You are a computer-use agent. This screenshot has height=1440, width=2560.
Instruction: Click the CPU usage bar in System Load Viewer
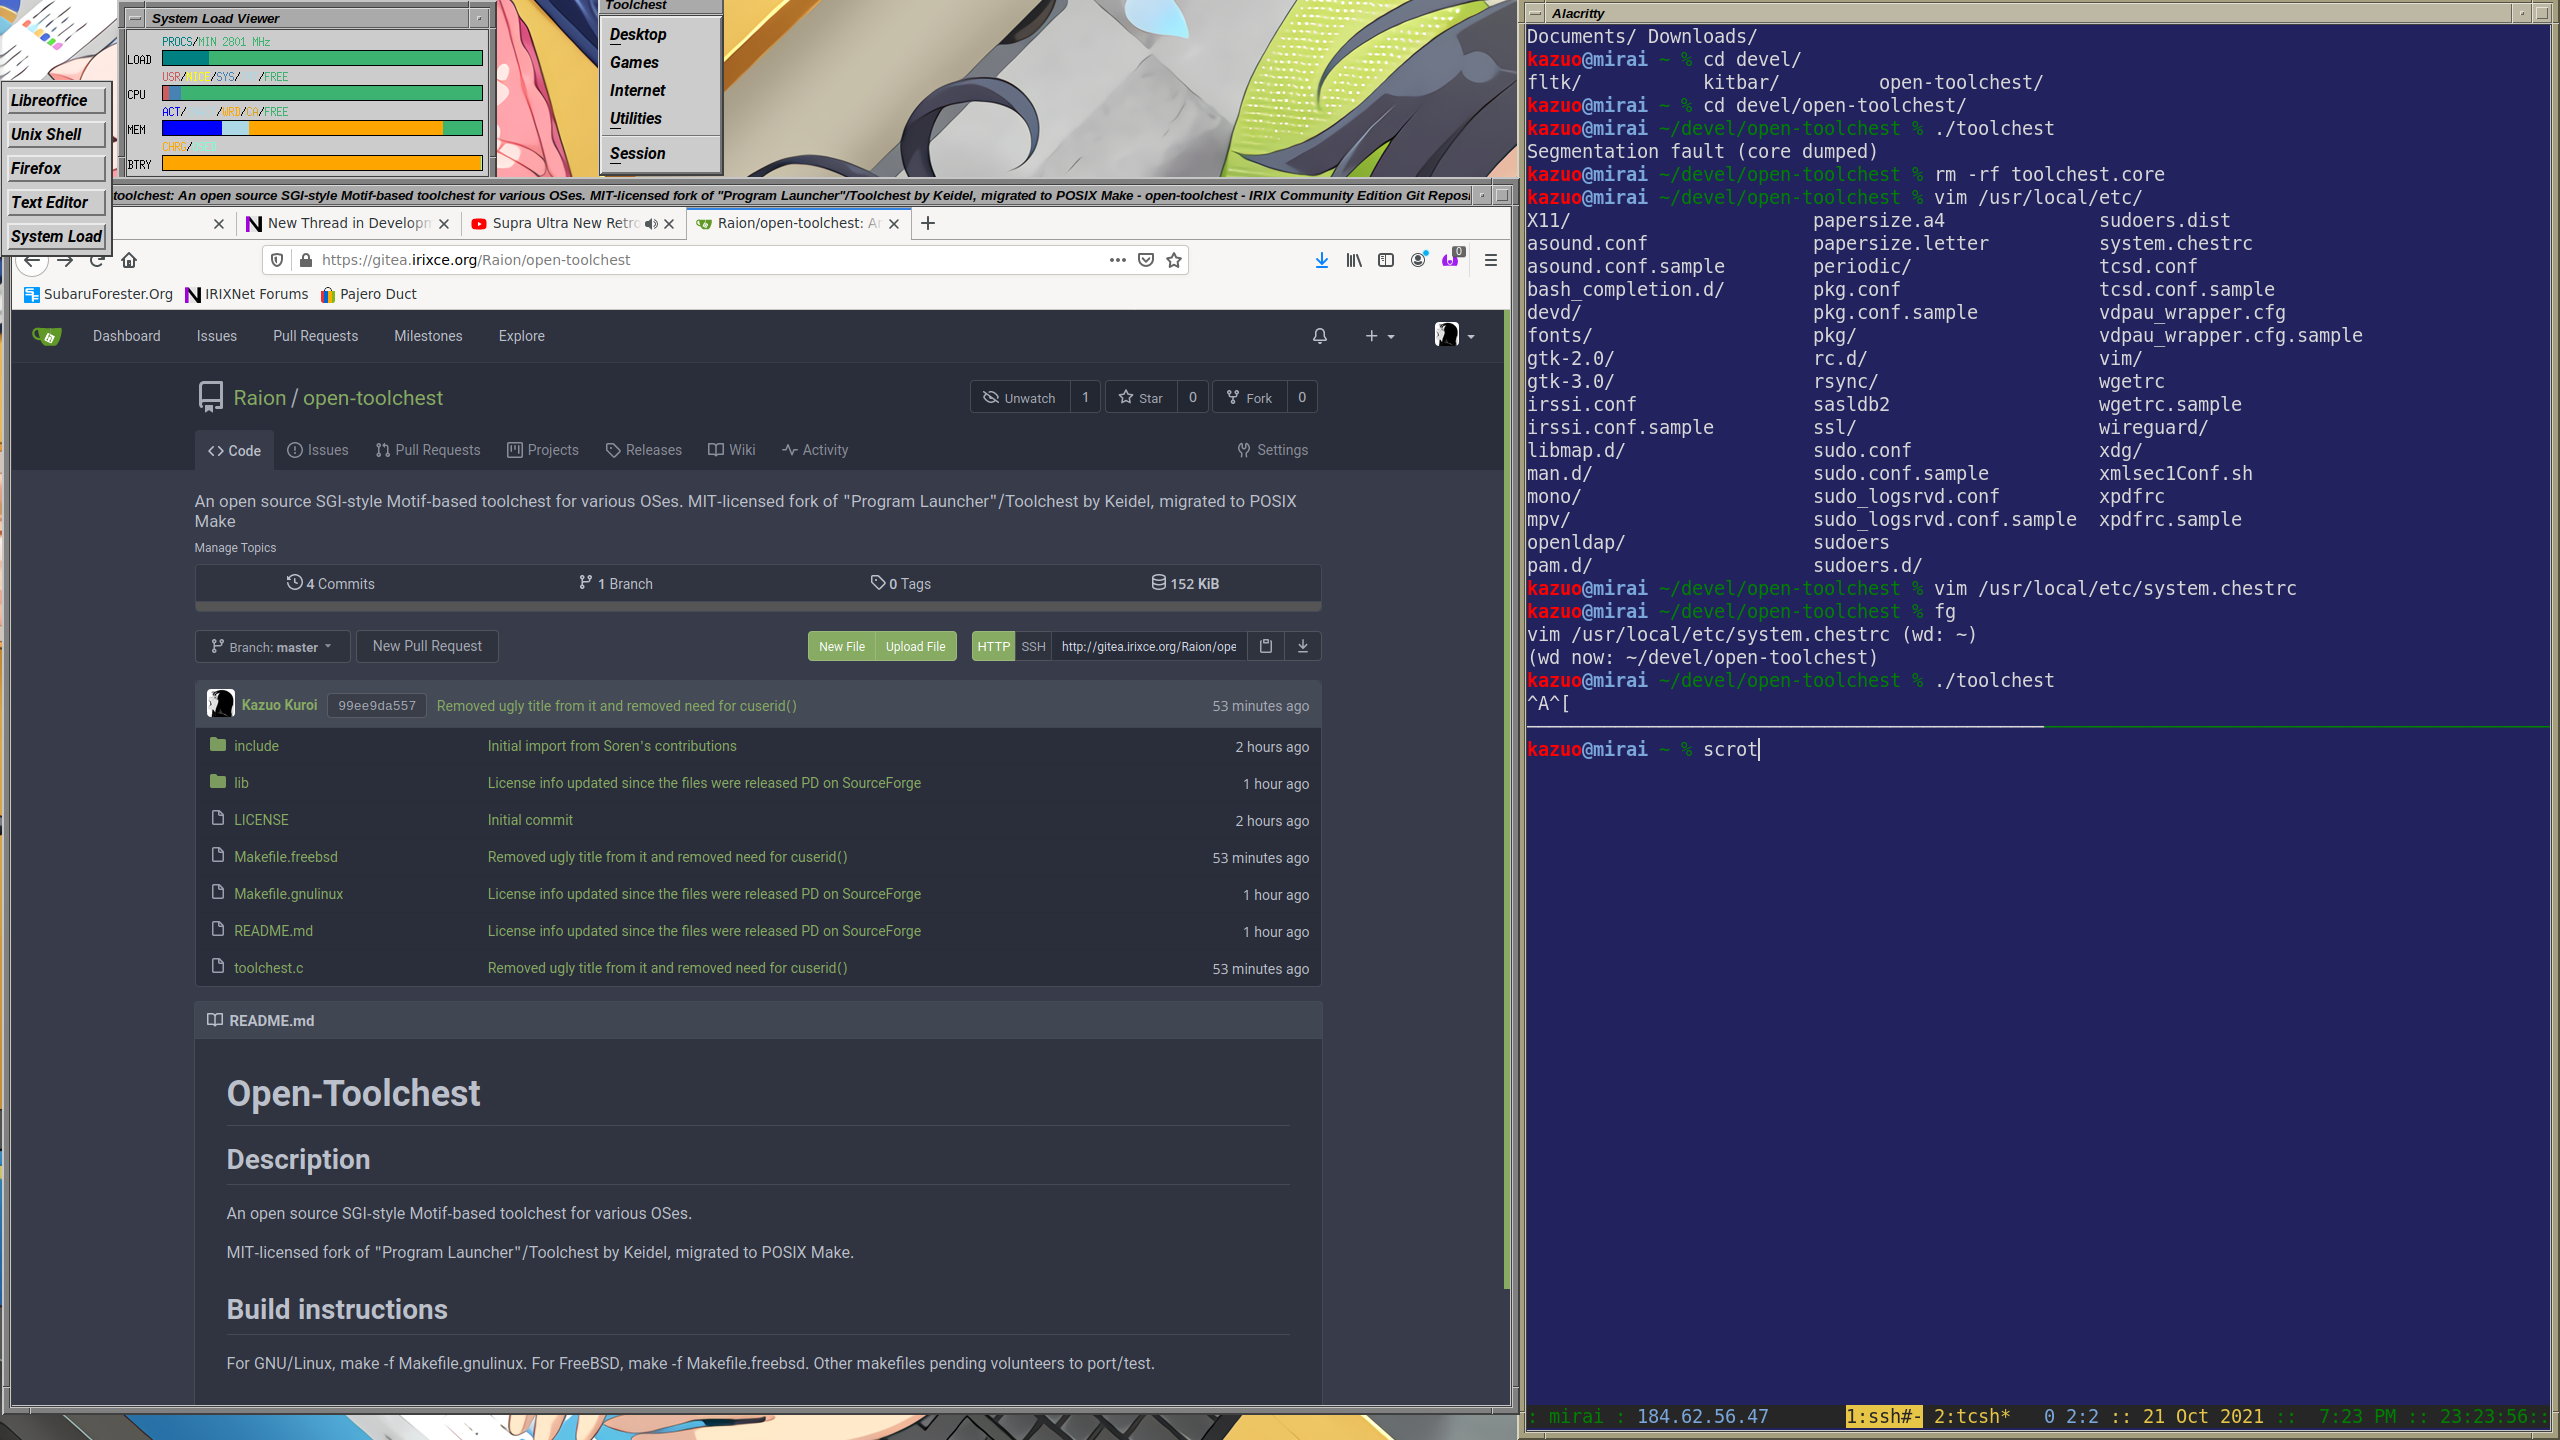[322, 93]
